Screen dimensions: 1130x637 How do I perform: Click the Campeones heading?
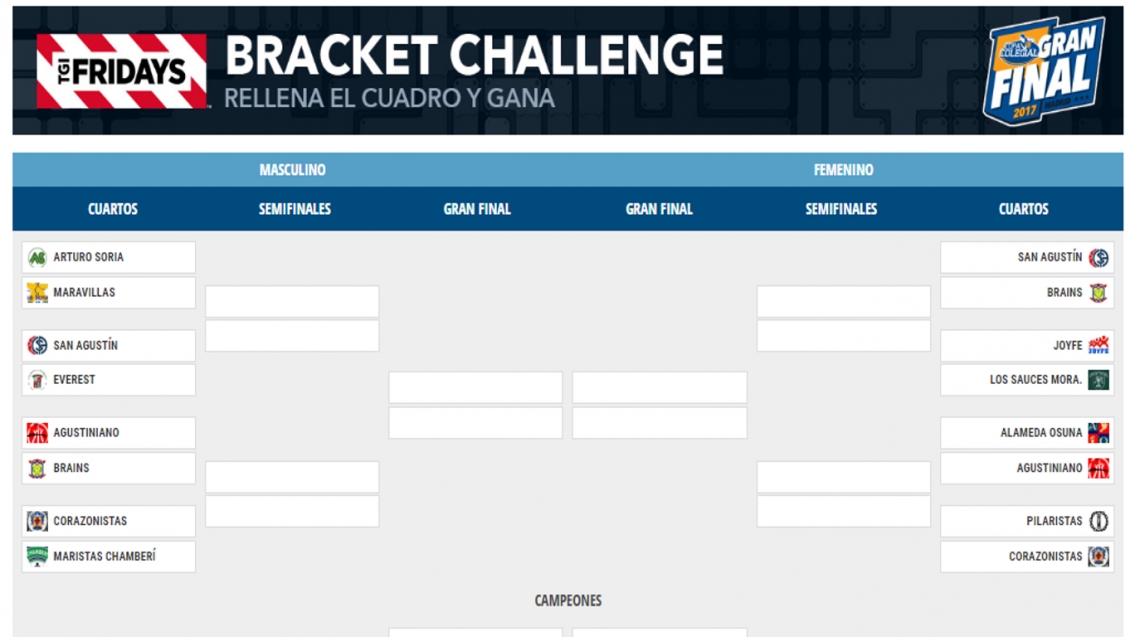568,601
